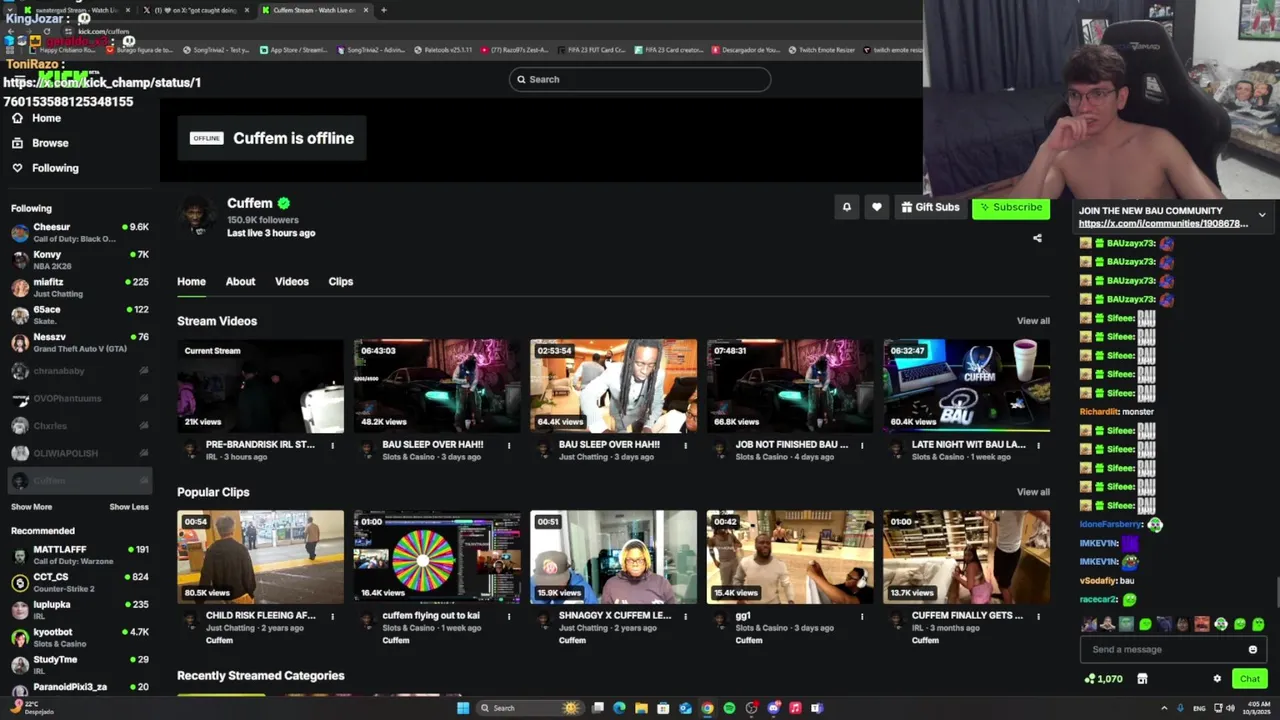Open StudyTime in Recommended list
The width and height of the screenshot is (1280, 720).
(79, 664)
